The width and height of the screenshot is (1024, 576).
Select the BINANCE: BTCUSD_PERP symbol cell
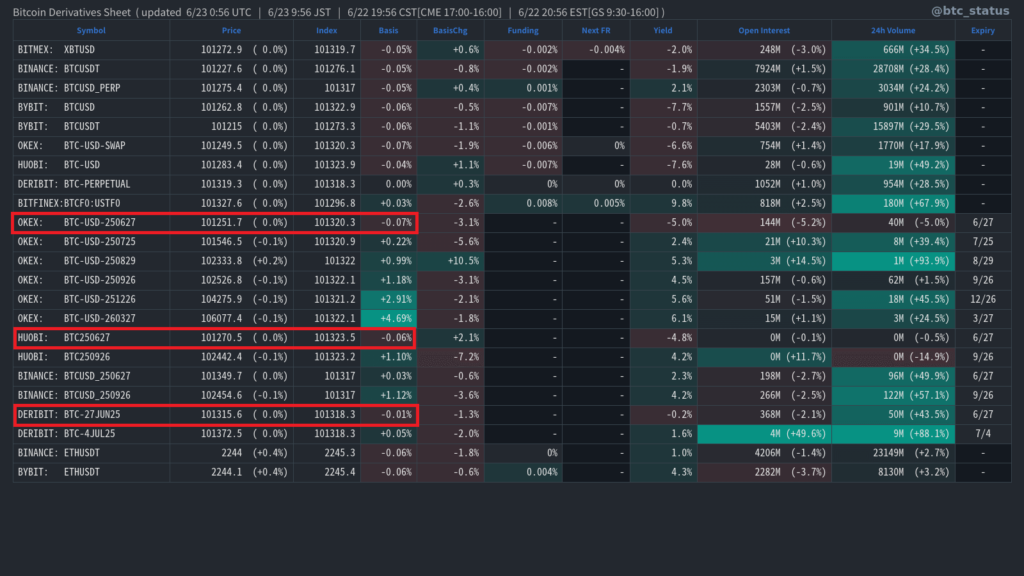click(91, 88)
